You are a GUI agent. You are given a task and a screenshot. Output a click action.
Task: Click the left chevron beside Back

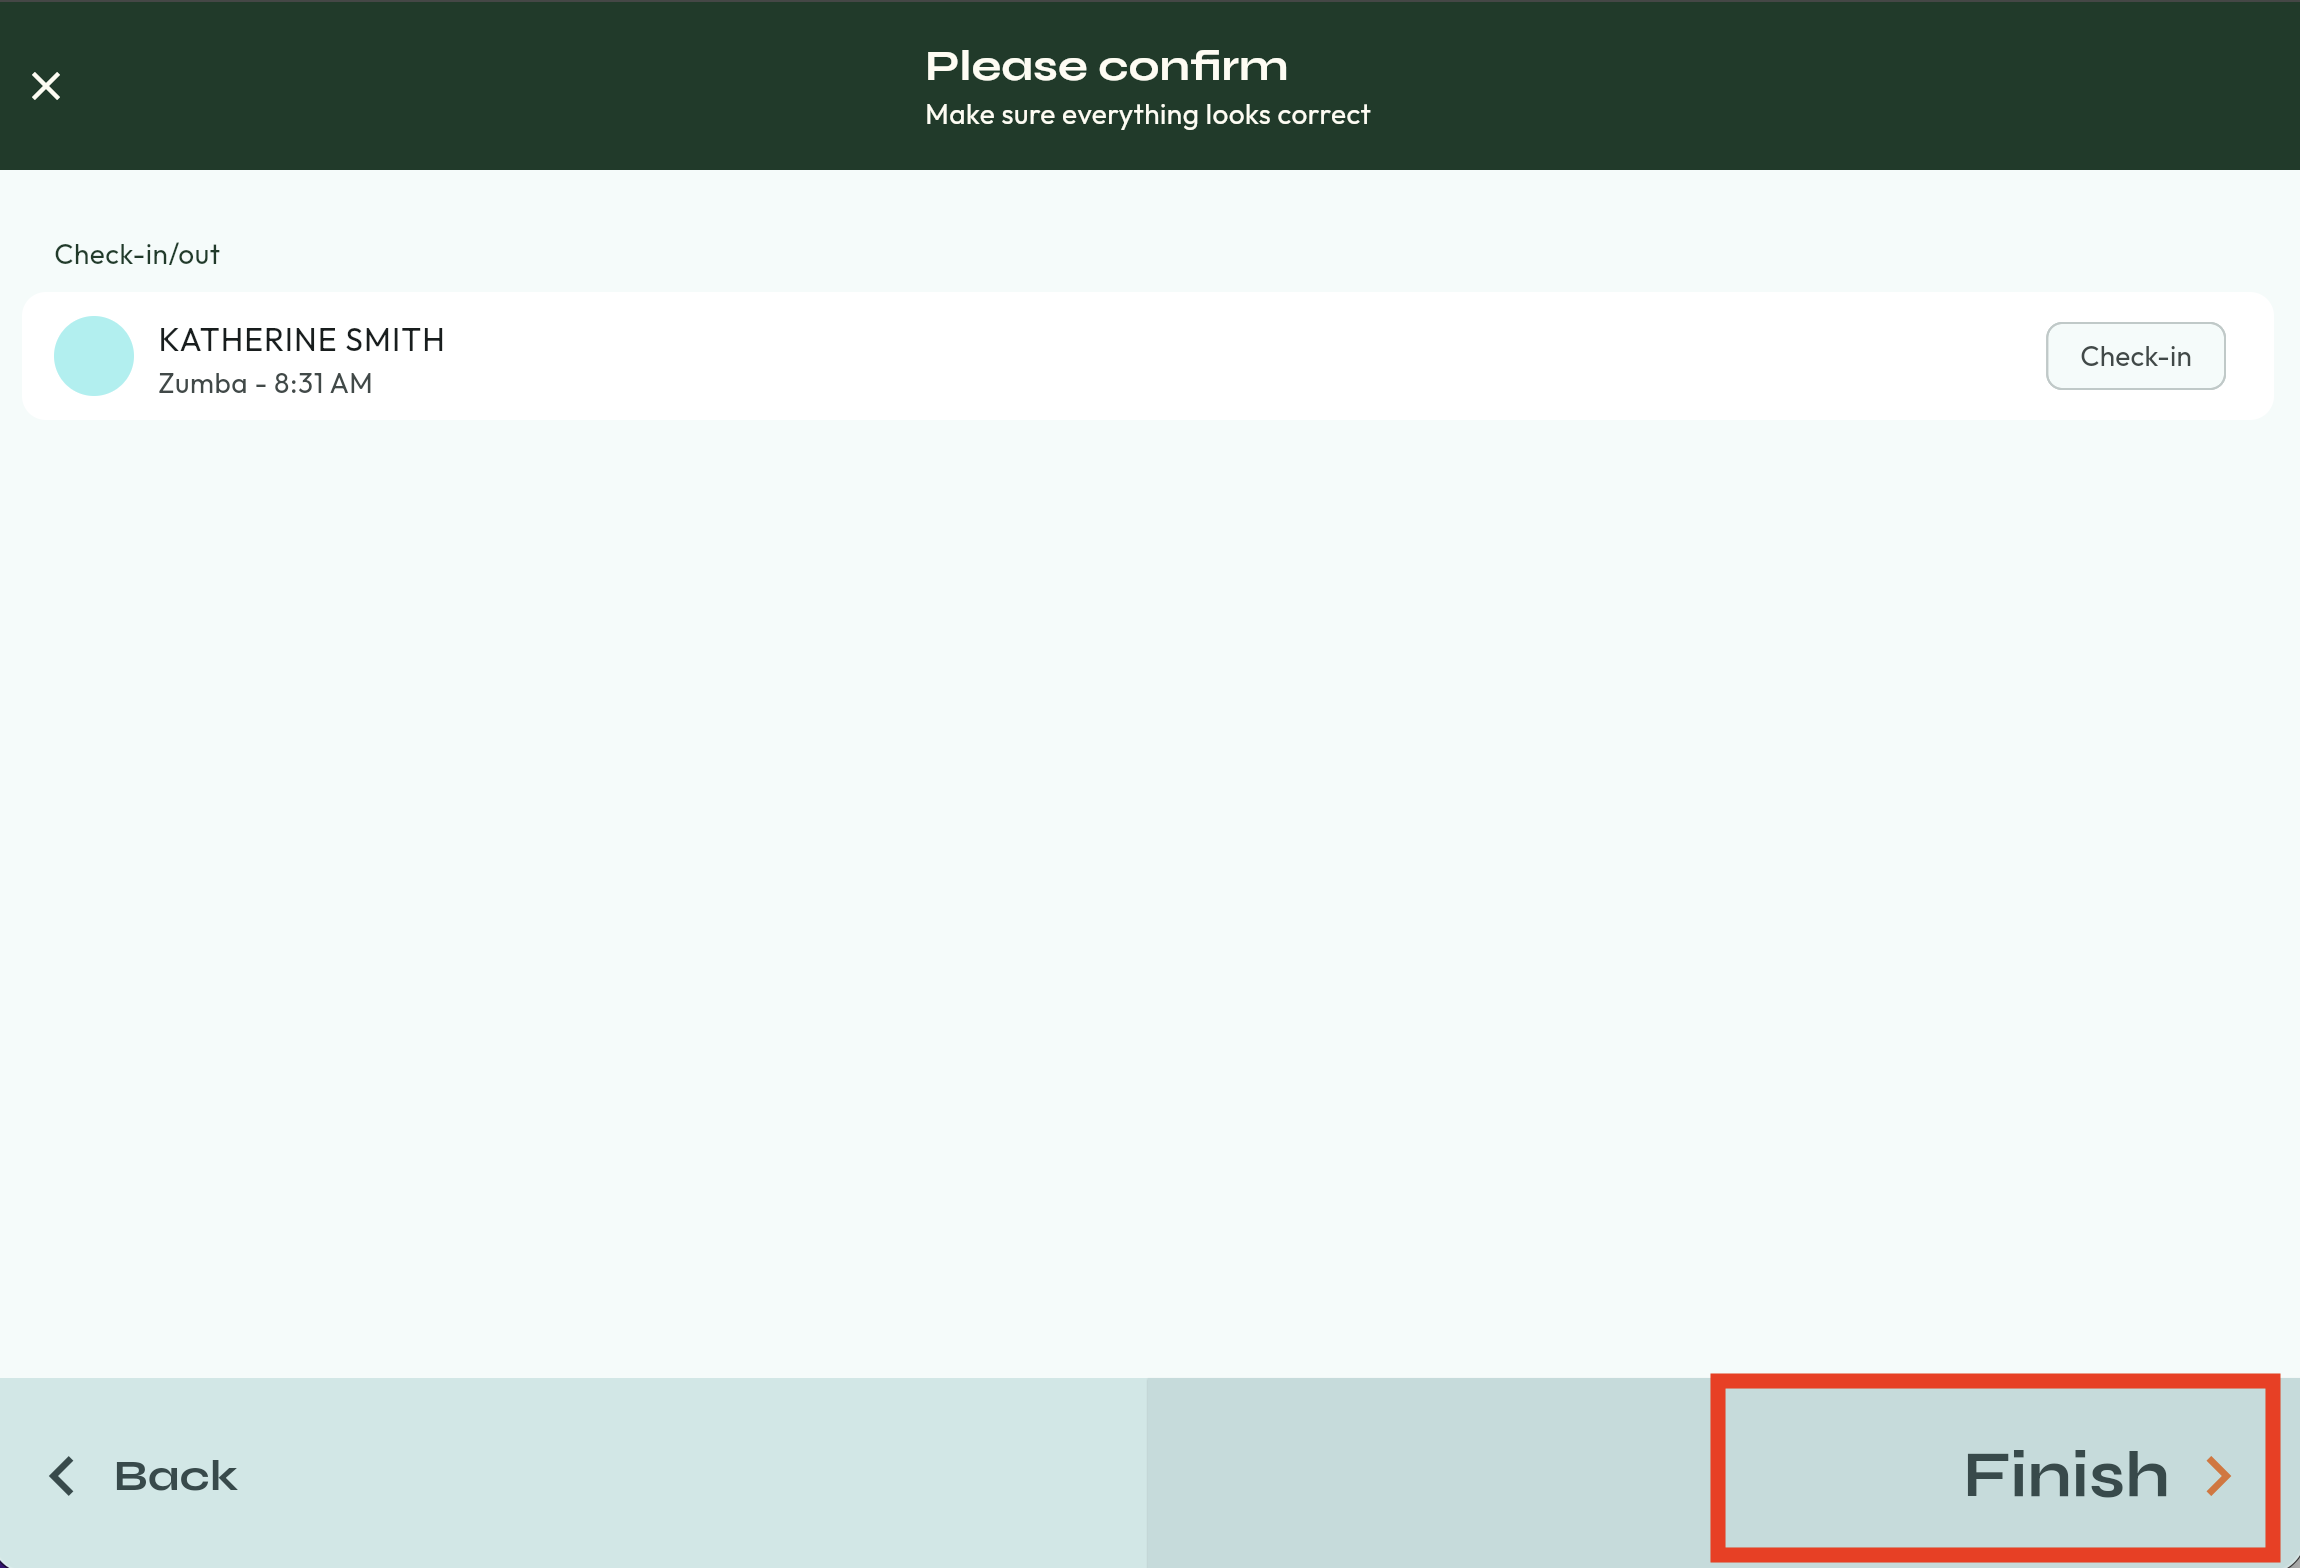62,1476
